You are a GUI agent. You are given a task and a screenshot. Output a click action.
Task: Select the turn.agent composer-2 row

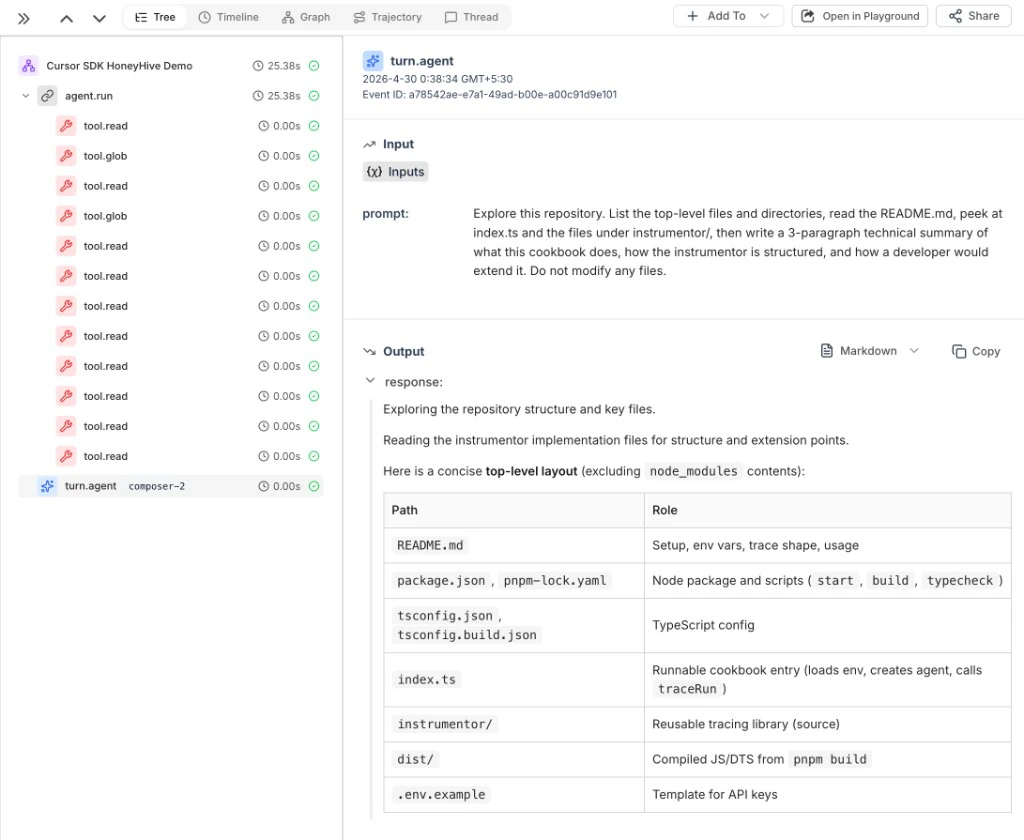pyautogui.click(x=171, y=487)
